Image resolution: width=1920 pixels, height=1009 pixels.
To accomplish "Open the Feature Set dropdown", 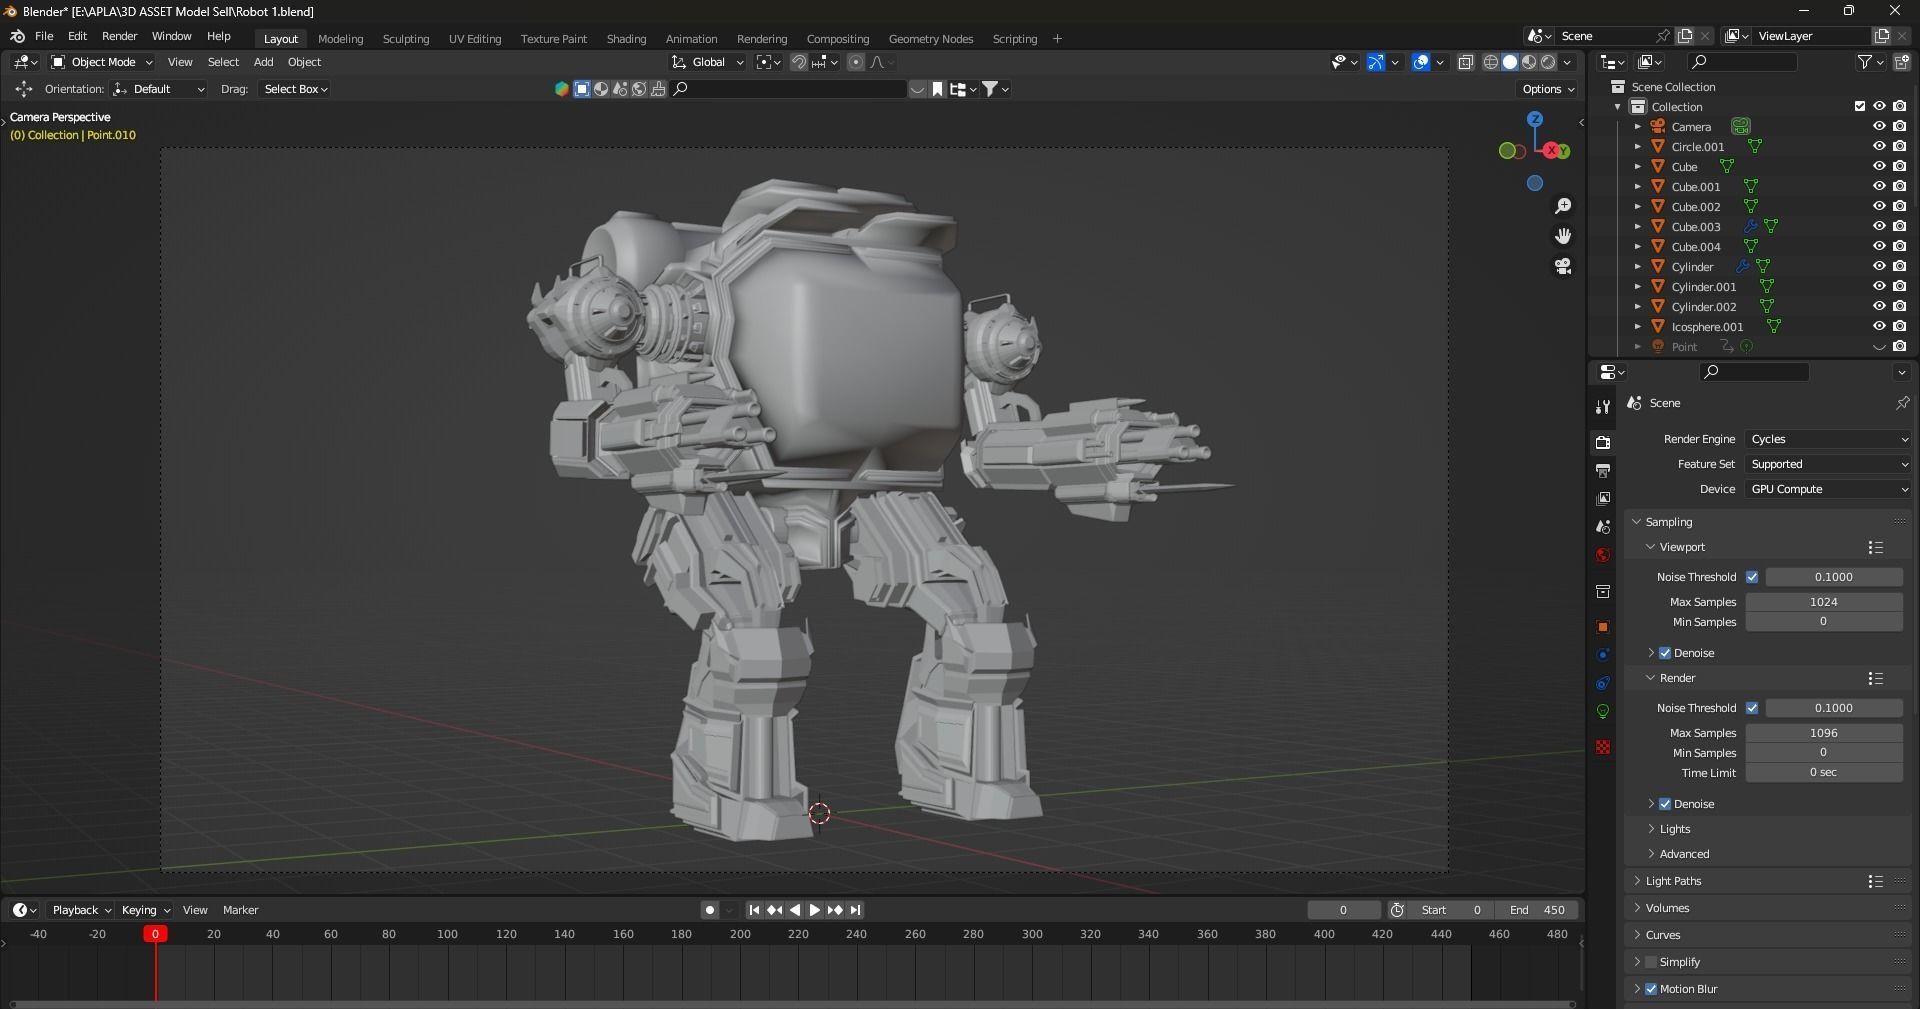I will [x=1829, y=464].
